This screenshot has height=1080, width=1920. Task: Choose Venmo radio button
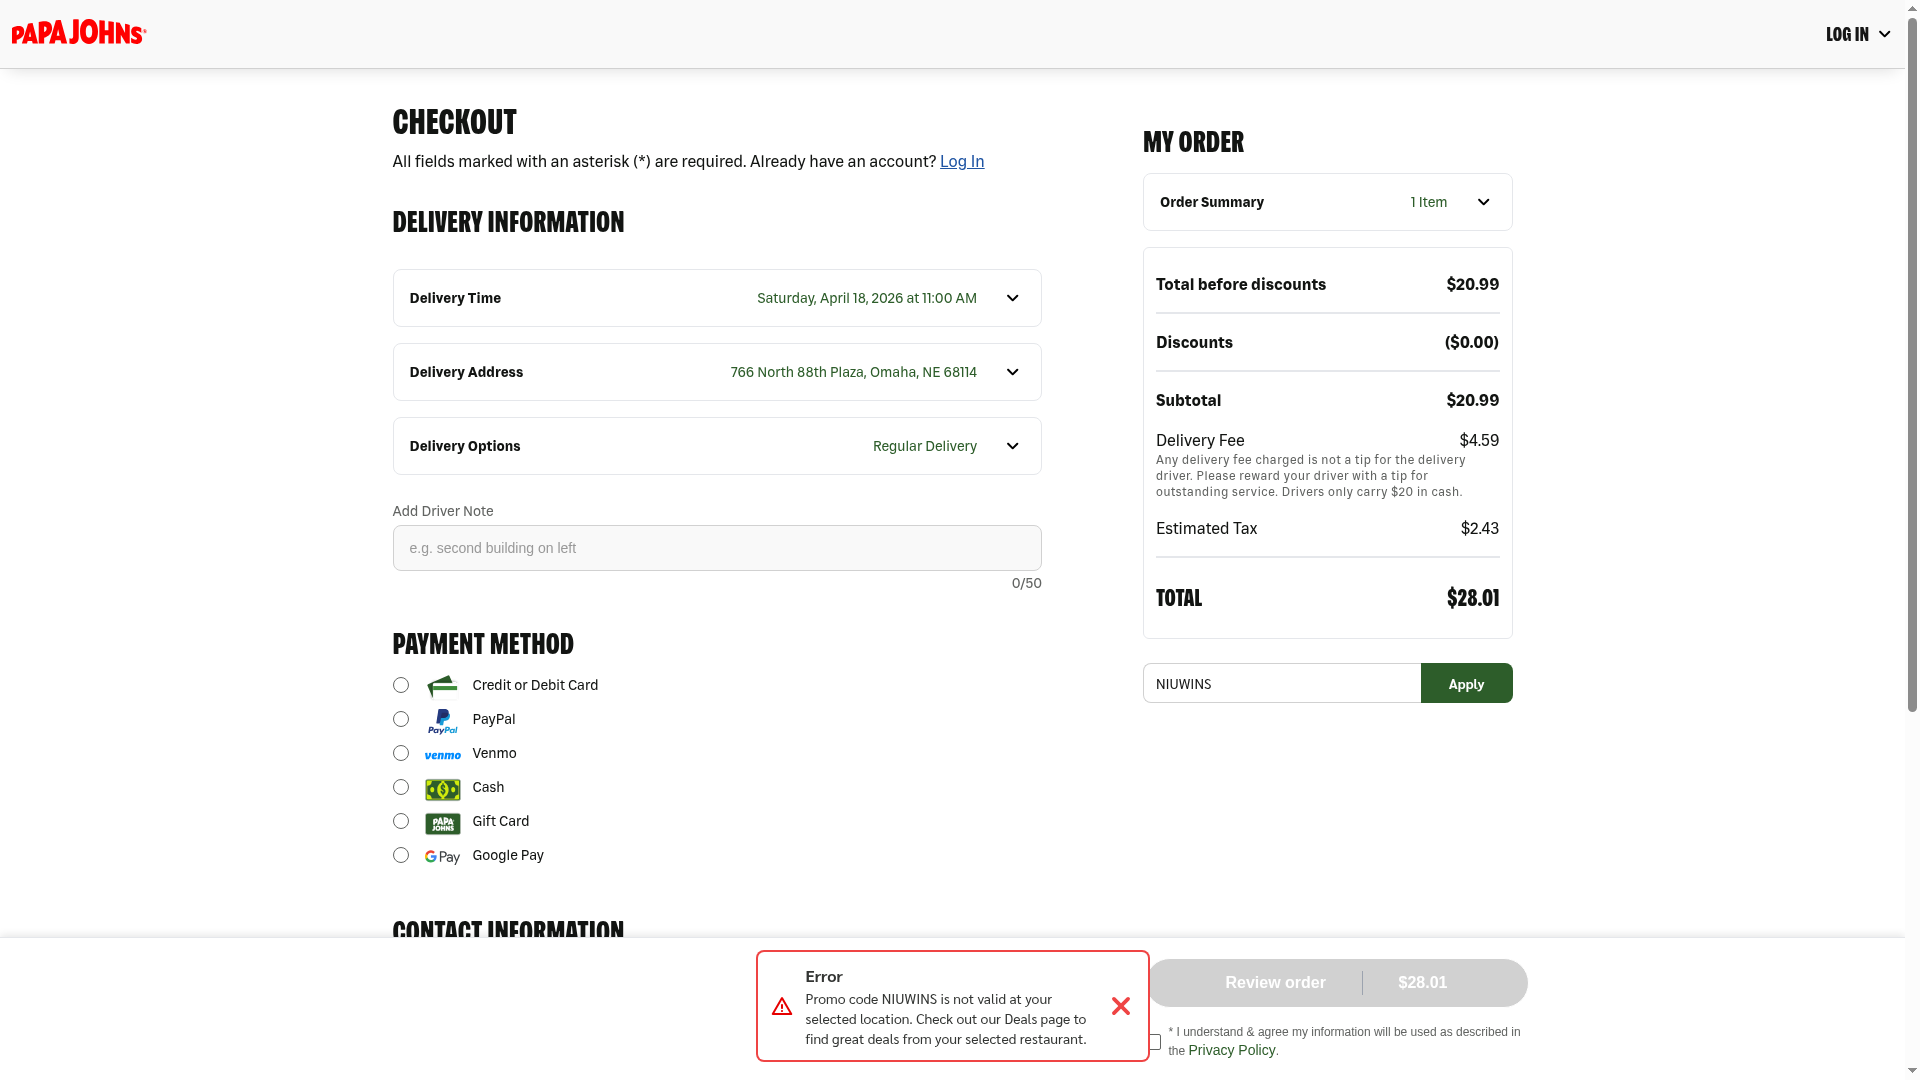coord(401,753)
